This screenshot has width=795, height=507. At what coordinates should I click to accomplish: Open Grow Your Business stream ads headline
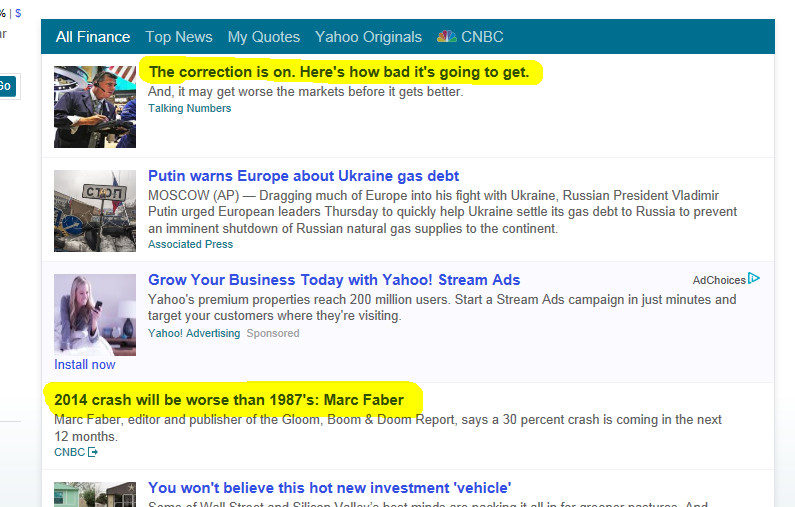click(x=334, y=280)
